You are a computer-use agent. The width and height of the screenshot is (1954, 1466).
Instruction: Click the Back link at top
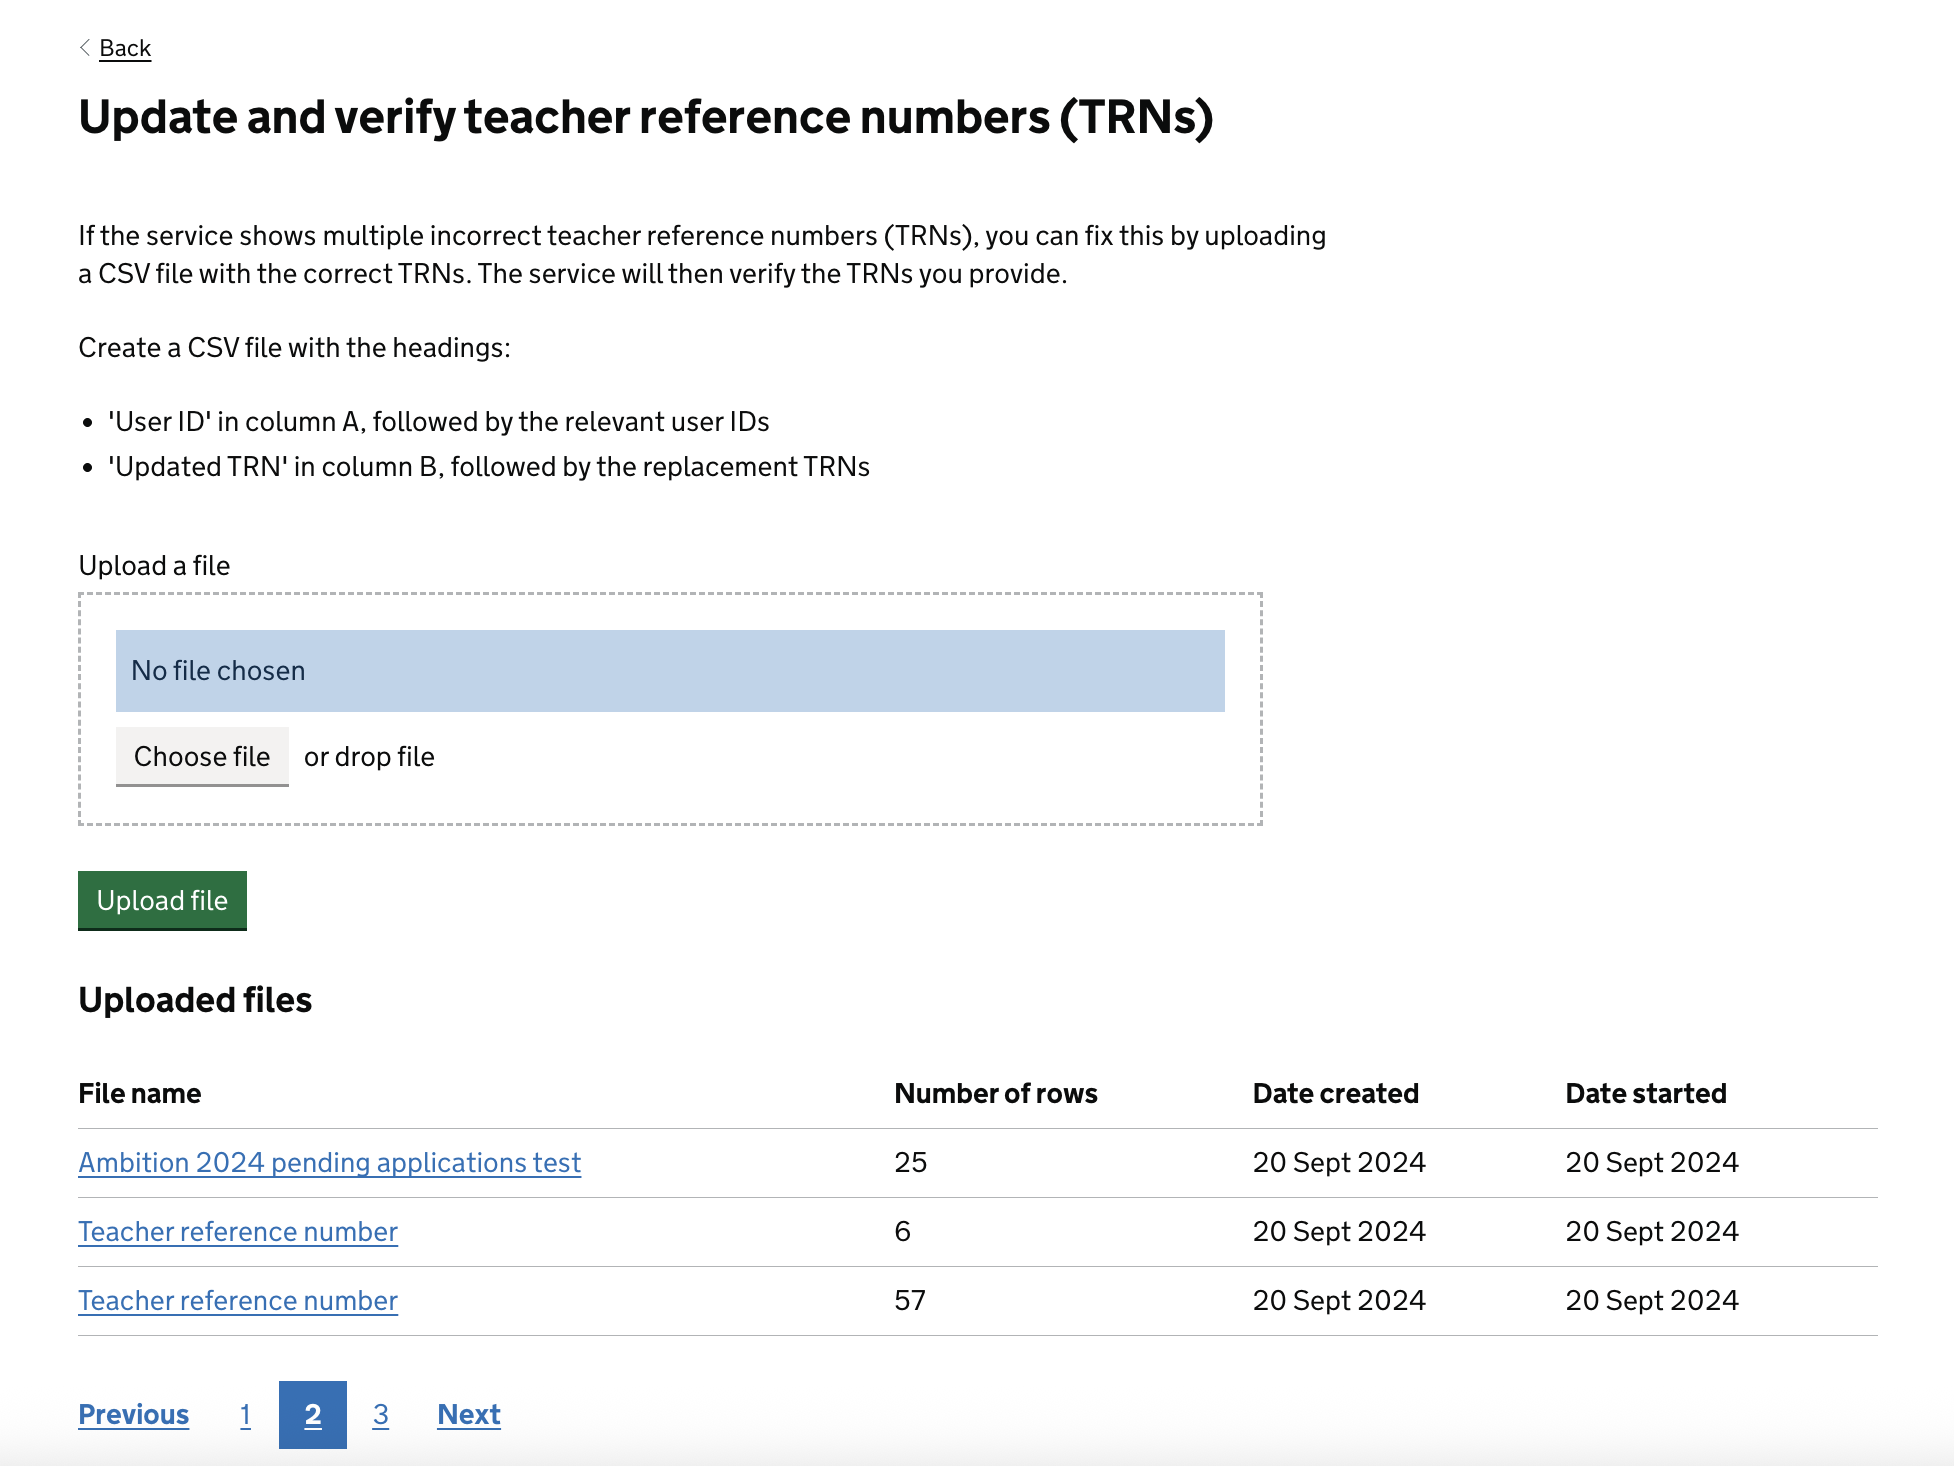[124, 47]
